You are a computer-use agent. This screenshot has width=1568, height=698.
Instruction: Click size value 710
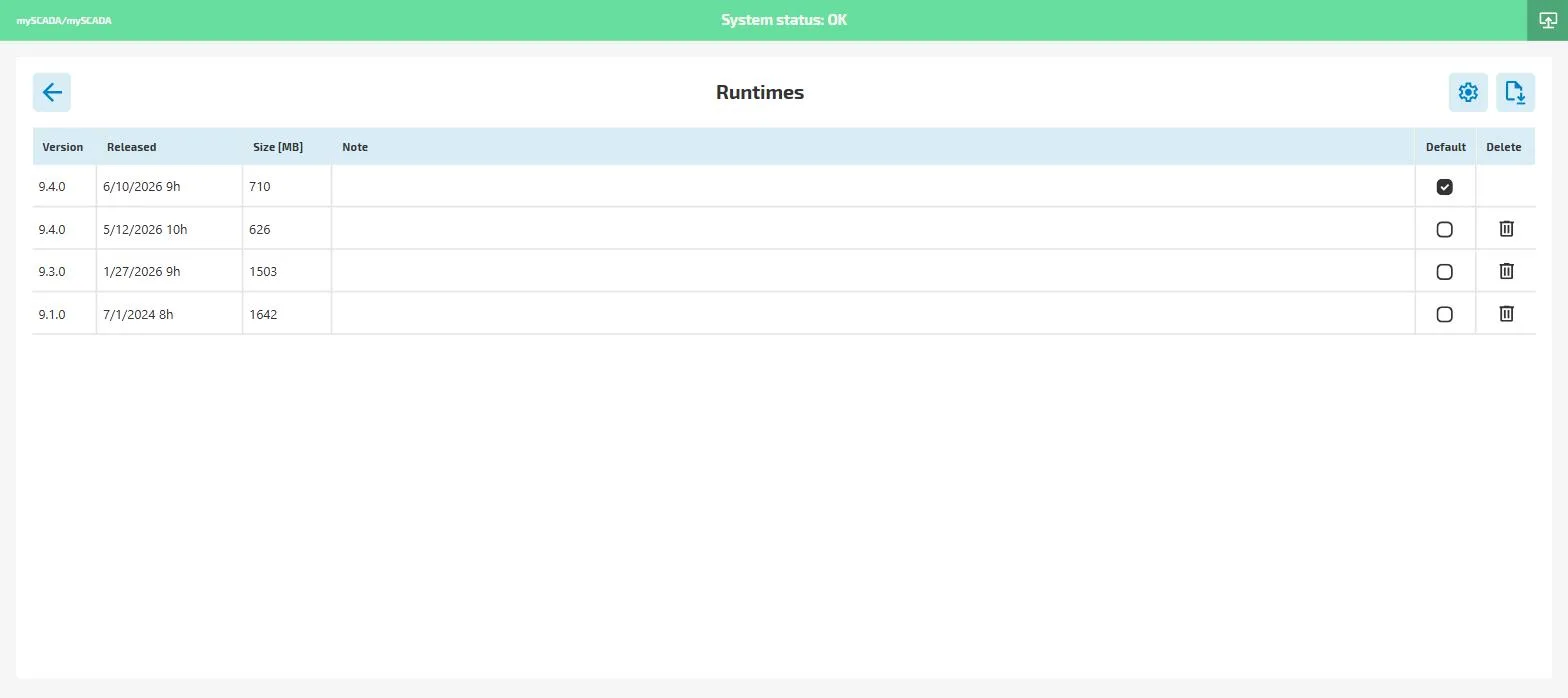click(260, 187)
